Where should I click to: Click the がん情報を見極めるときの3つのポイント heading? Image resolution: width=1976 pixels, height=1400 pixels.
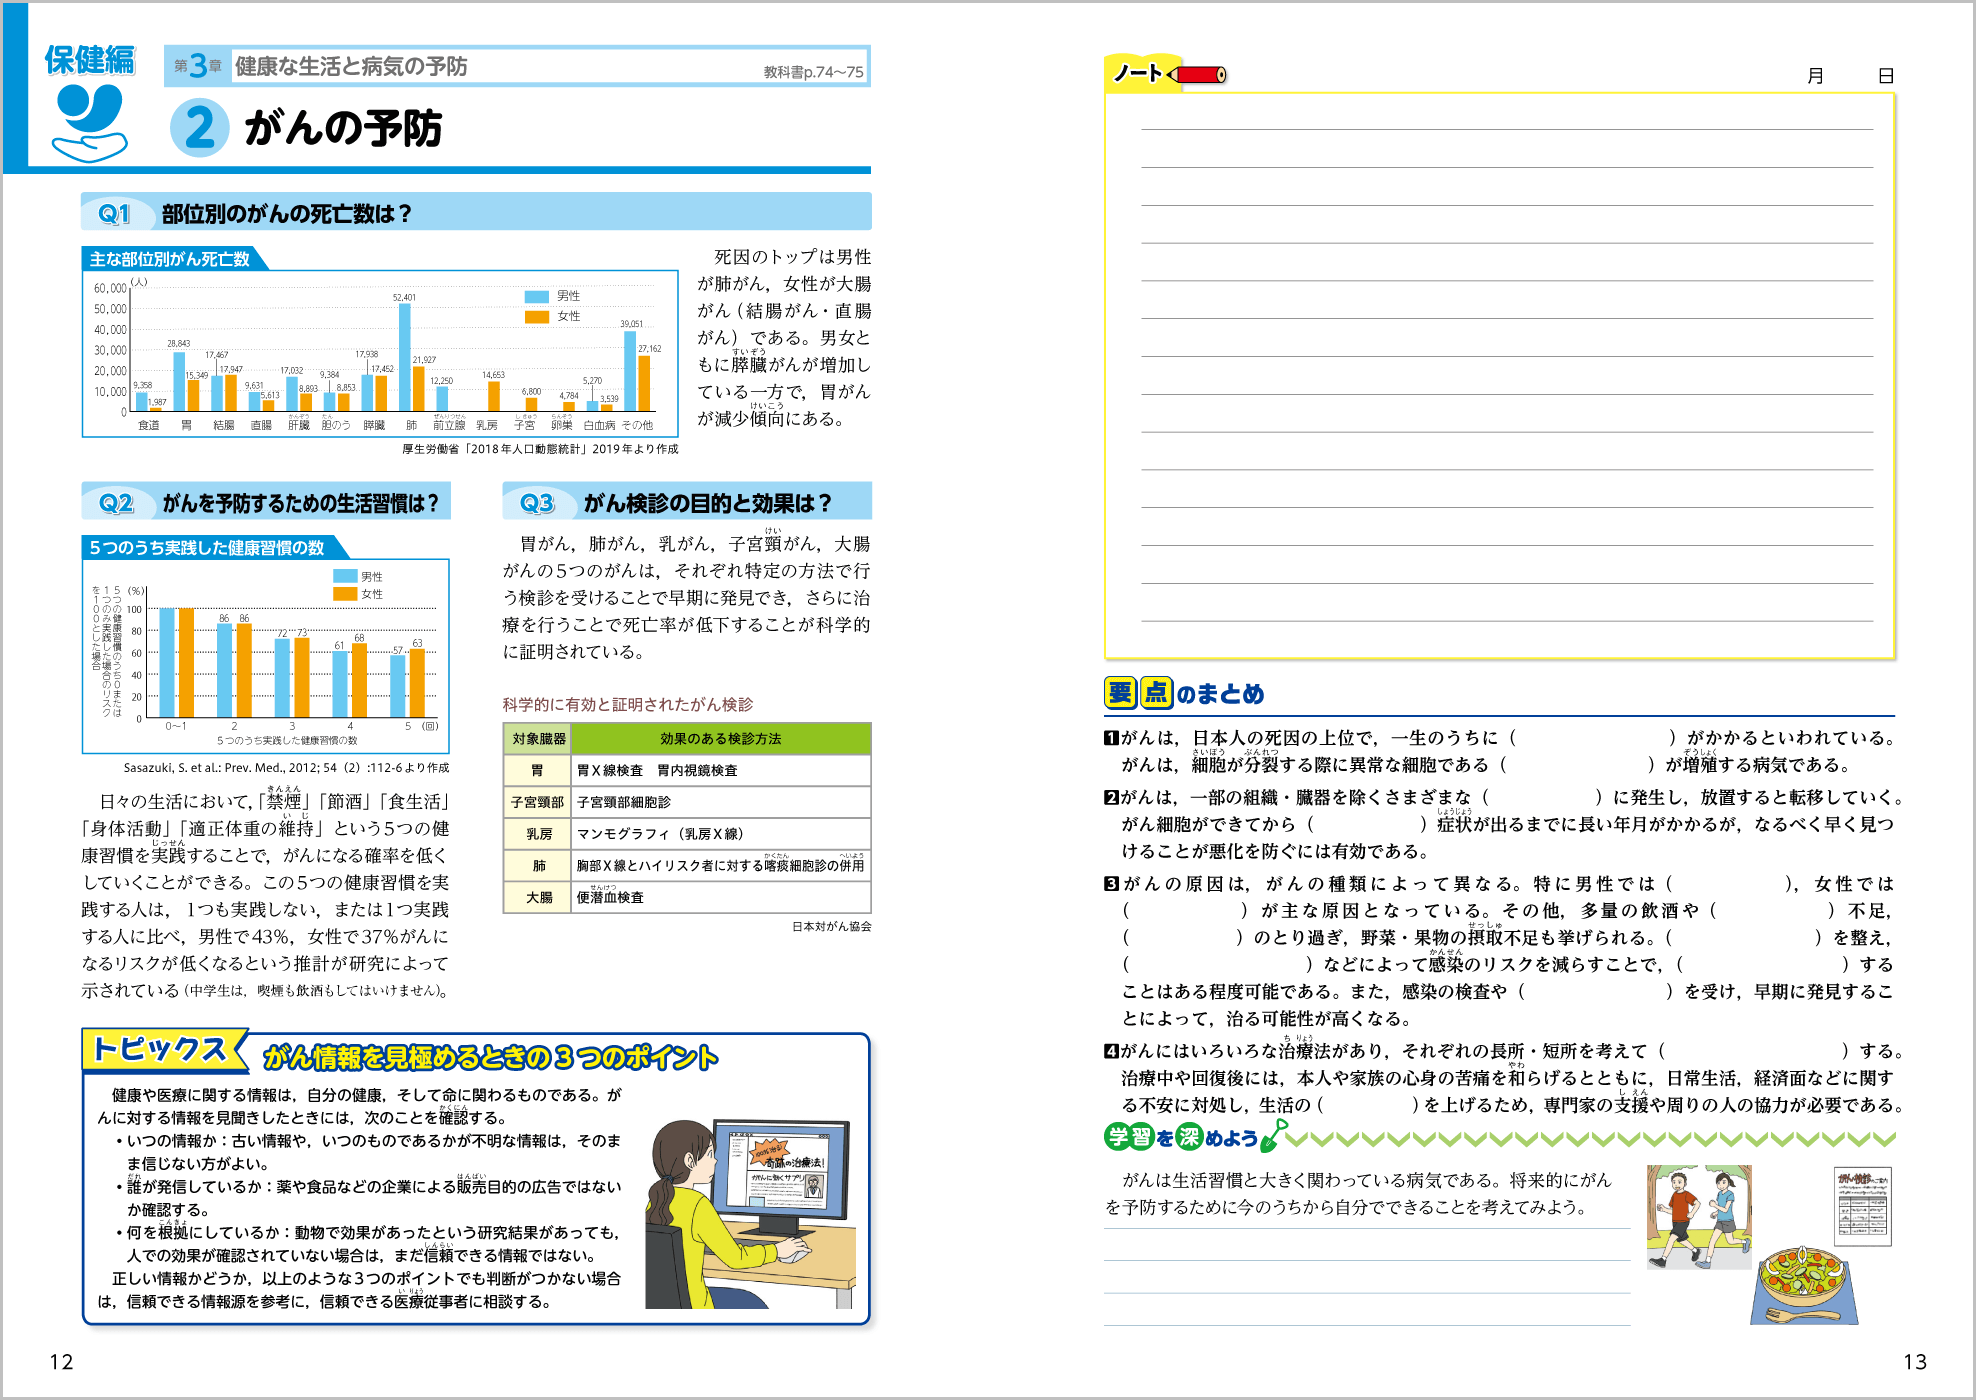click(491, 1058)
